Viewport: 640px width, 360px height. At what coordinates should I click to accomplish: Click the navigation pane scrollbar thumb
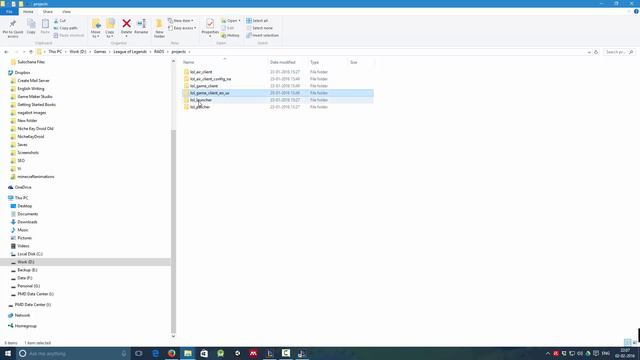tap(173, 231)
